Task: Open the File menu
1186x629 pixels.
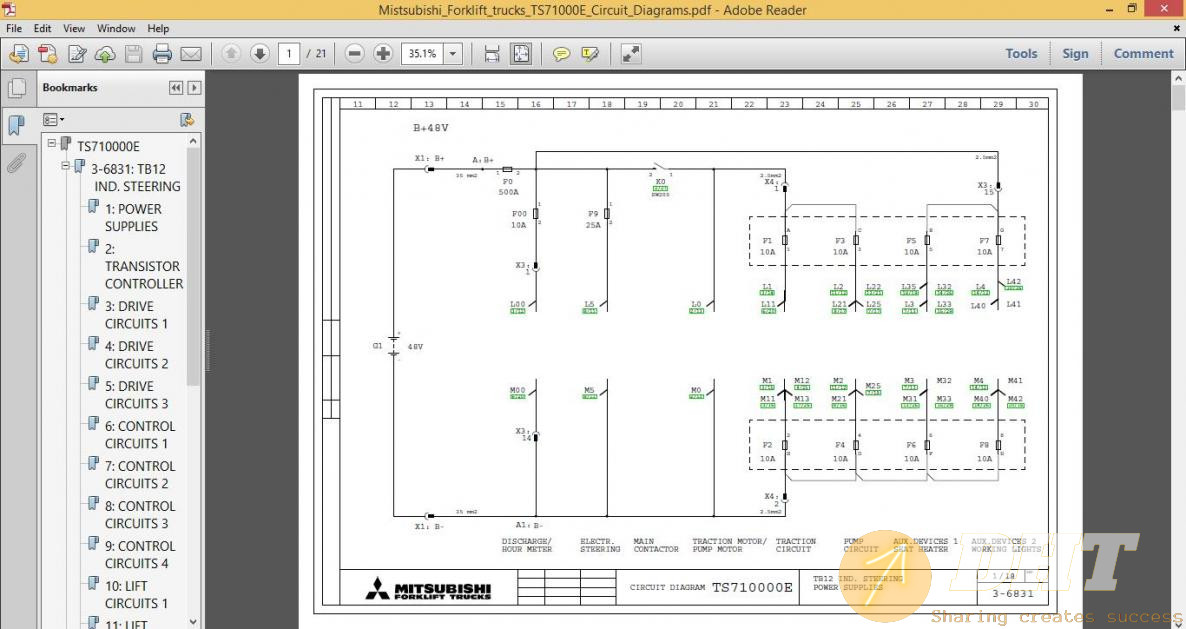Action: (x=14, y=29)
